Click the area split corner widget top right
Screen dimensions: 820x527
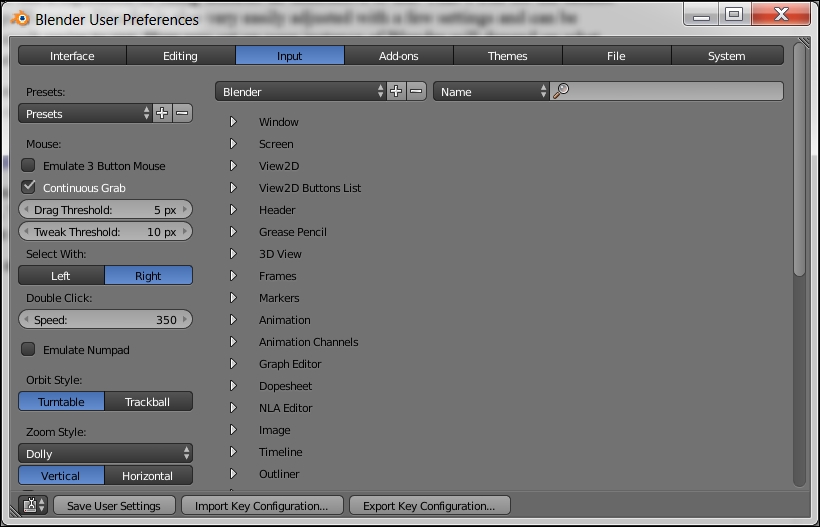pyautogui.click(x=803, y=43)
